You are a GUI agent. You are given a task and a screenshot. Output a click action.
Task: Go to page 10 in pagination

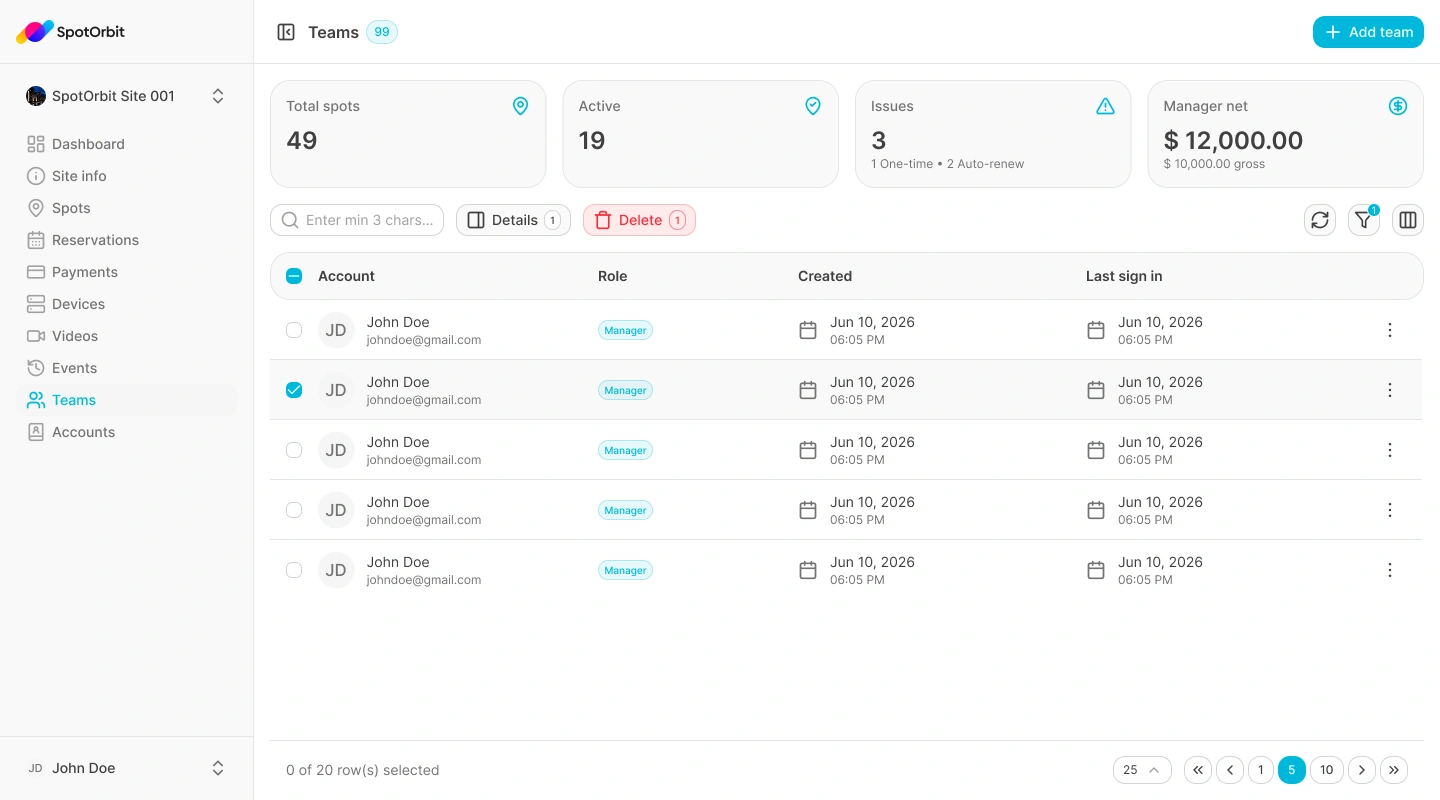(x=1327, y=770)
